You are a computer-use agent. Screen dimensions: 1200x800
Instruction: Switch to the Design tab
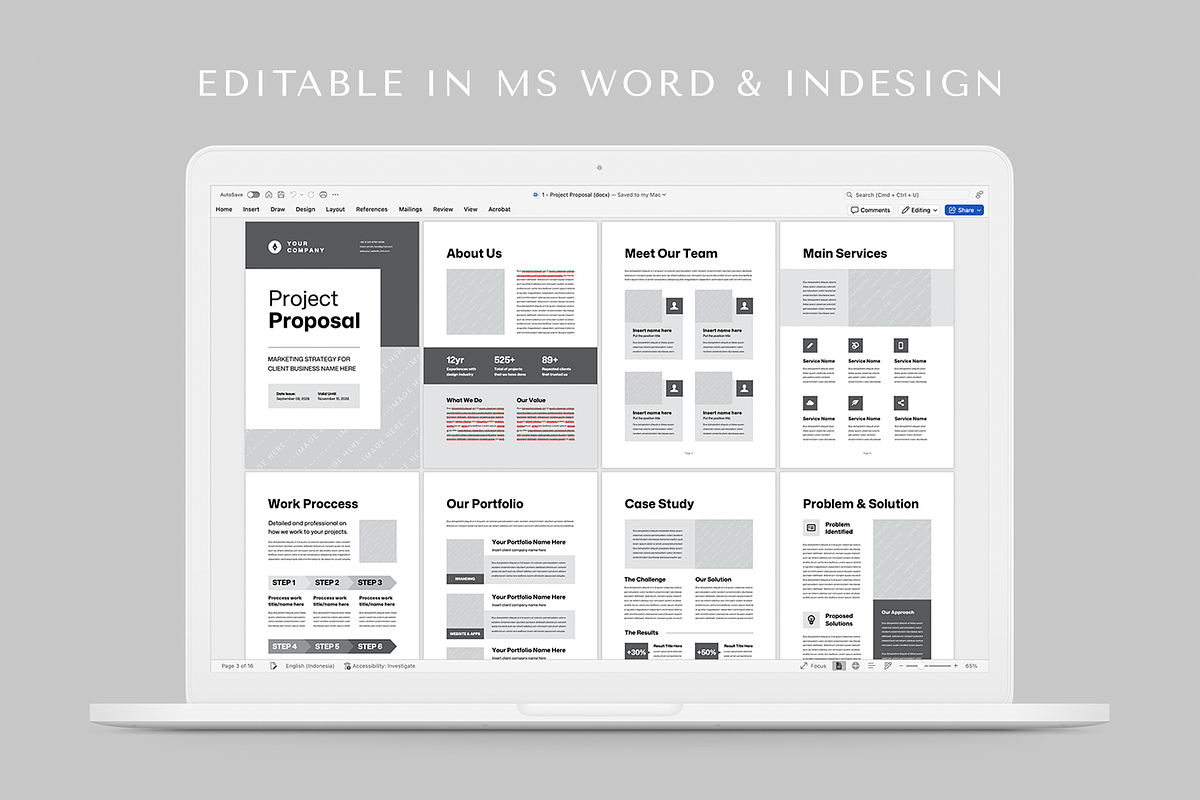click(305, 210)
